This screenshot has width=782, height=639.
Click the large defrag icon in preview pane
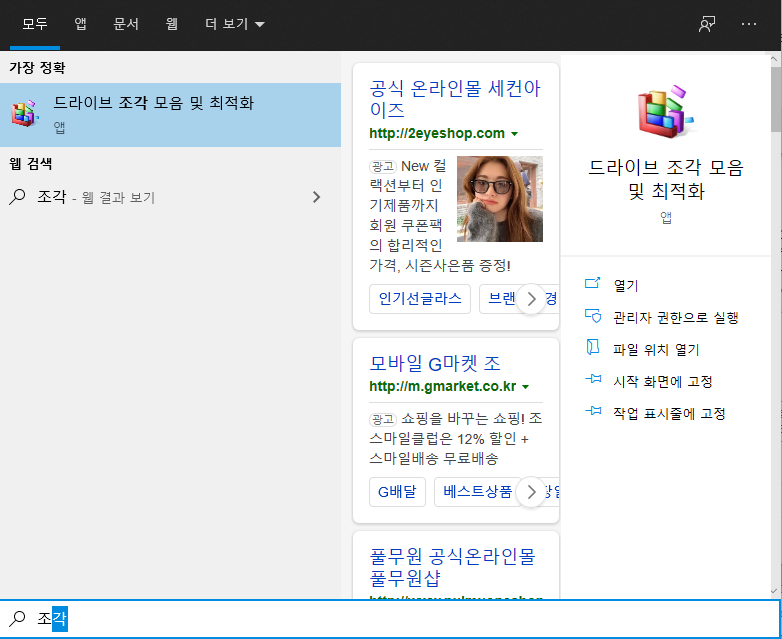click(665, 111)
